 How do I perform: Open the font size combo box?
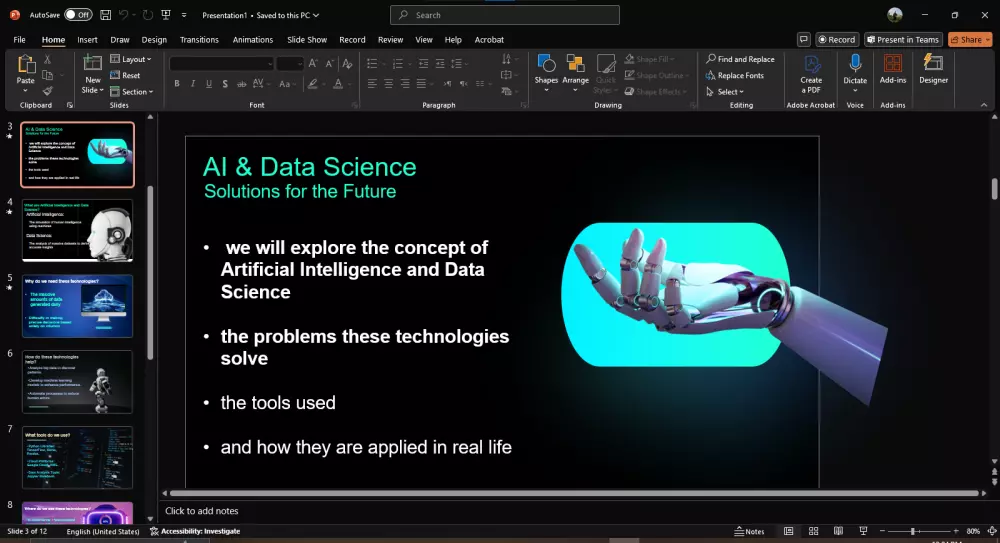pyautogui.click(x=290, y=63)
